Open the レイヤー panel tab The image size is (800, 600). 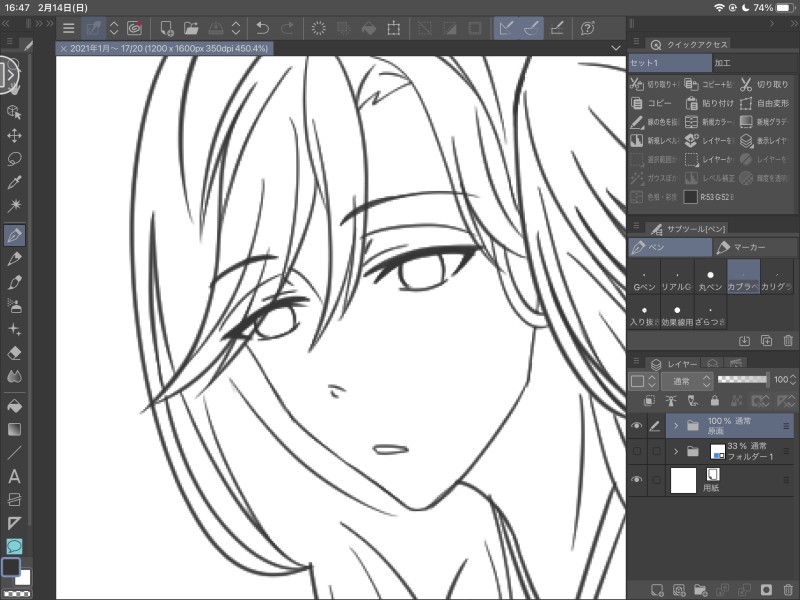coord(674,364)
